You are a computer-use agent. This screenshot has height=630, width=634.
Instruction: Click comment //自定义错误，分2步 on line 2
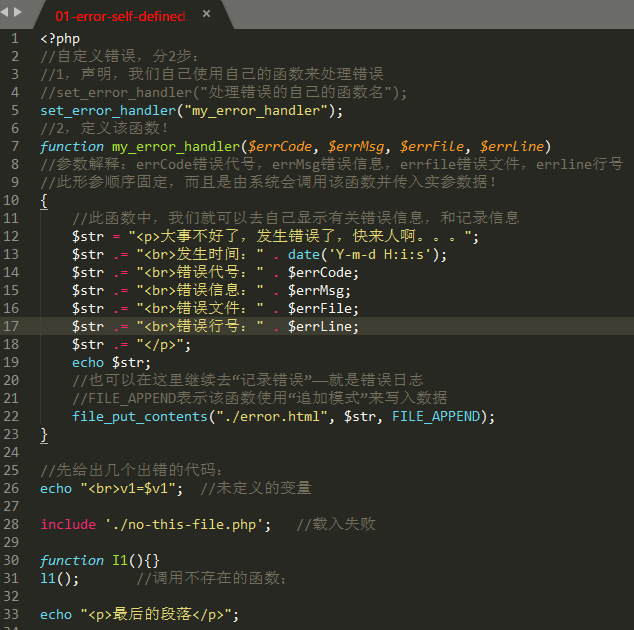click(x=120, y=57)
